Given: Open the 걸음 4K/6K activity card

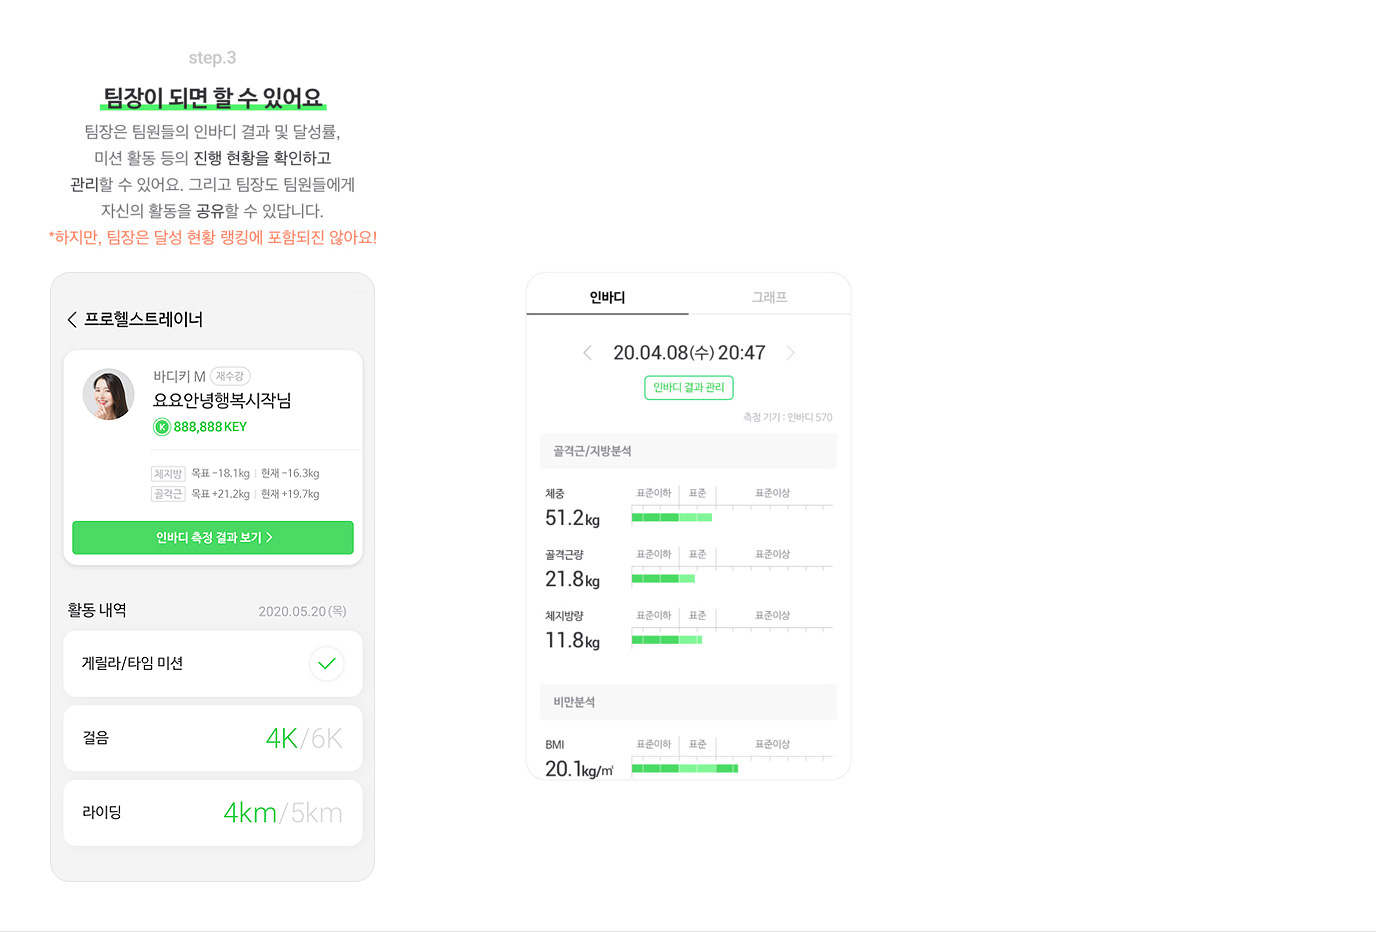Looking at the screenshot, I should click(x=213, y=738).
